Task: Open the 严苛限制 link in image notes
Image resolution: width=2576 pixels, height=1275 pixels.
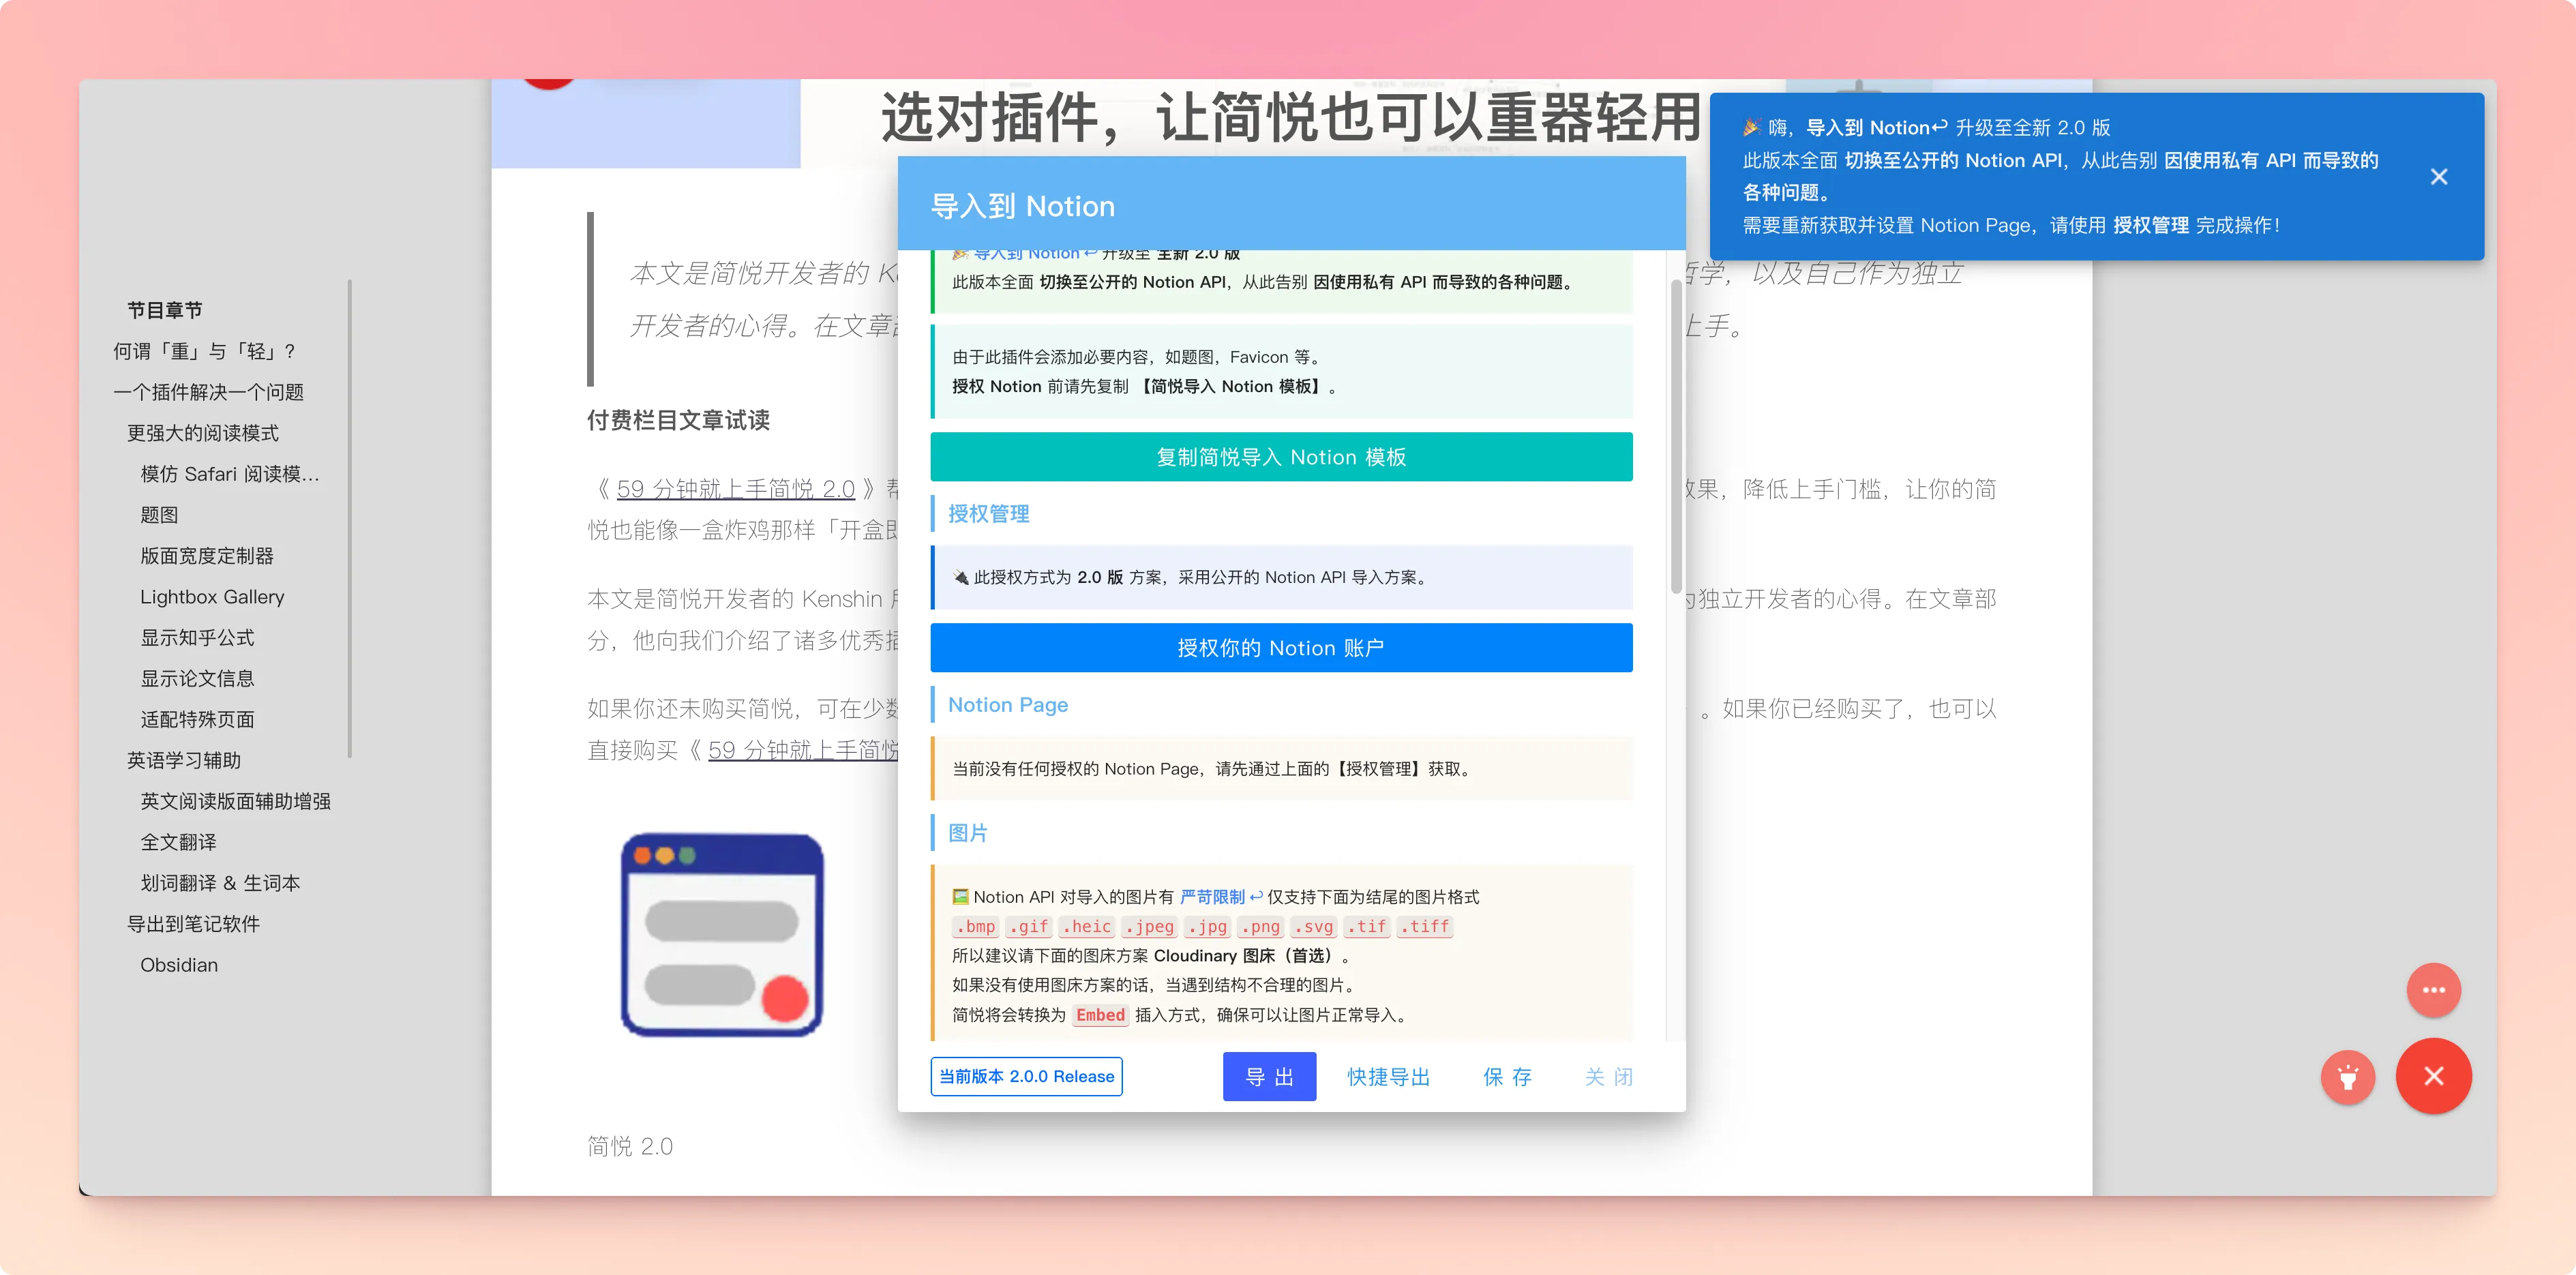Action: point(1212,897)
